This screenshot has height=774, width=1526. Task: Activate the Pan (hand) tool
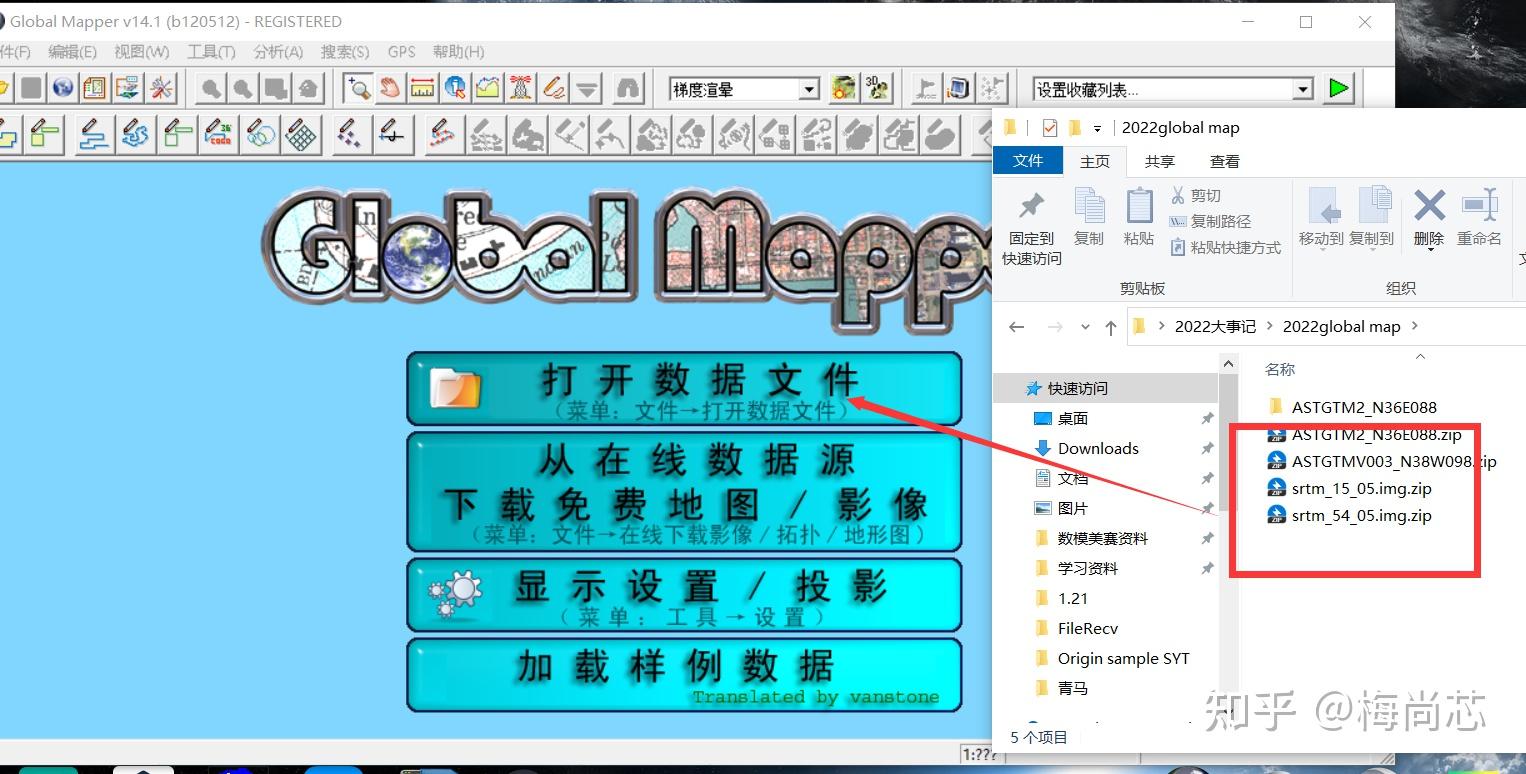tap(389, 88)
